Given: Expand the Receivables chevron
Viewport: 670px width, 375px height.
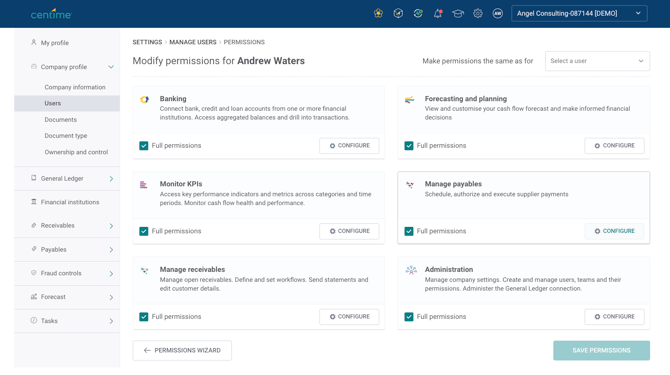Looking at the screenshot, I should coord(111,226).
